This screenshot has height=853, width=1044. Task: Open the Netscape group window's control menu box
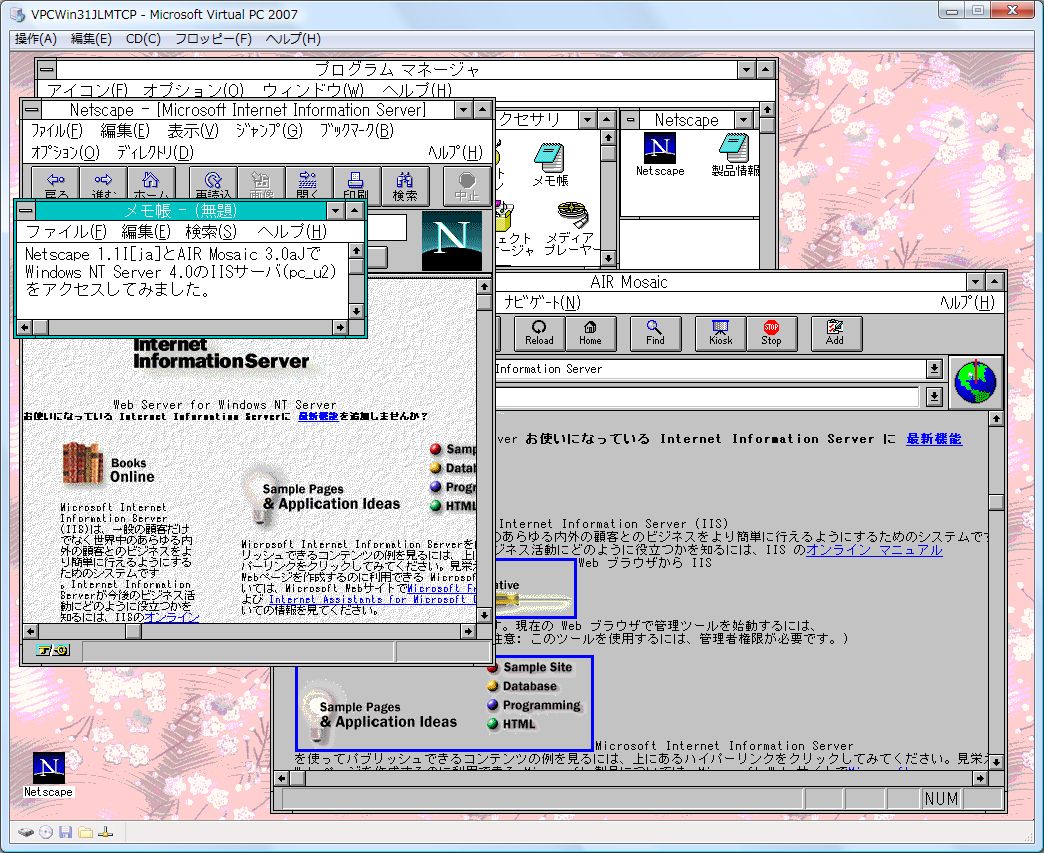(630, 120)
